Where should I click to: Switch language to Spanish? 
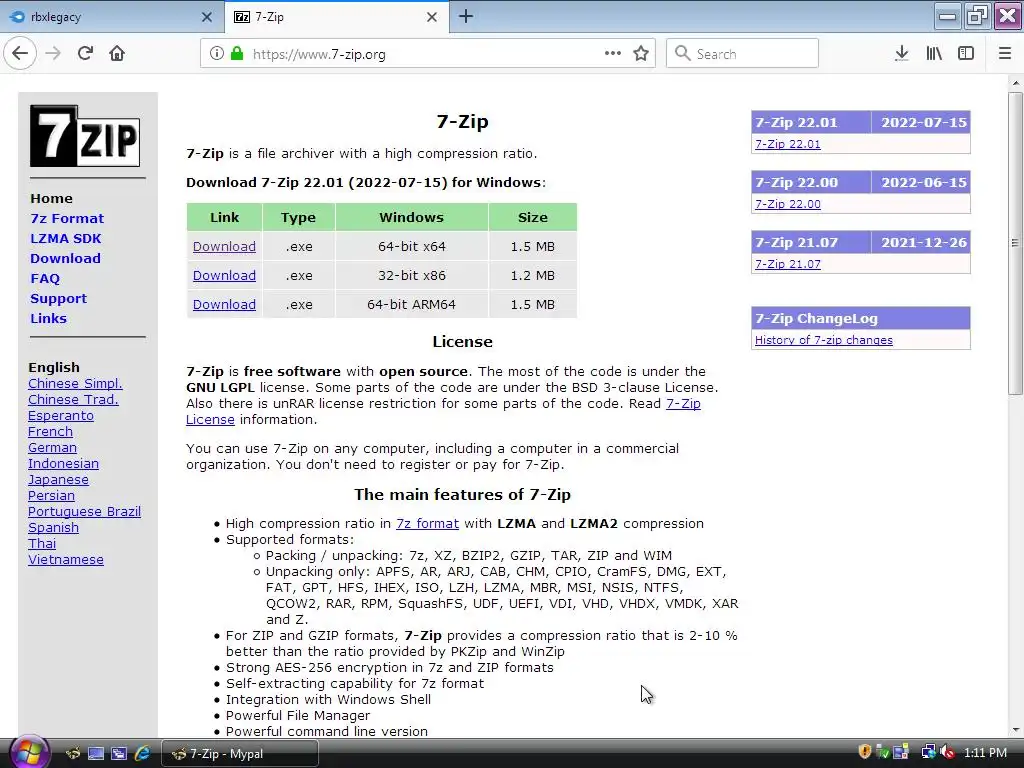(53, 528)
